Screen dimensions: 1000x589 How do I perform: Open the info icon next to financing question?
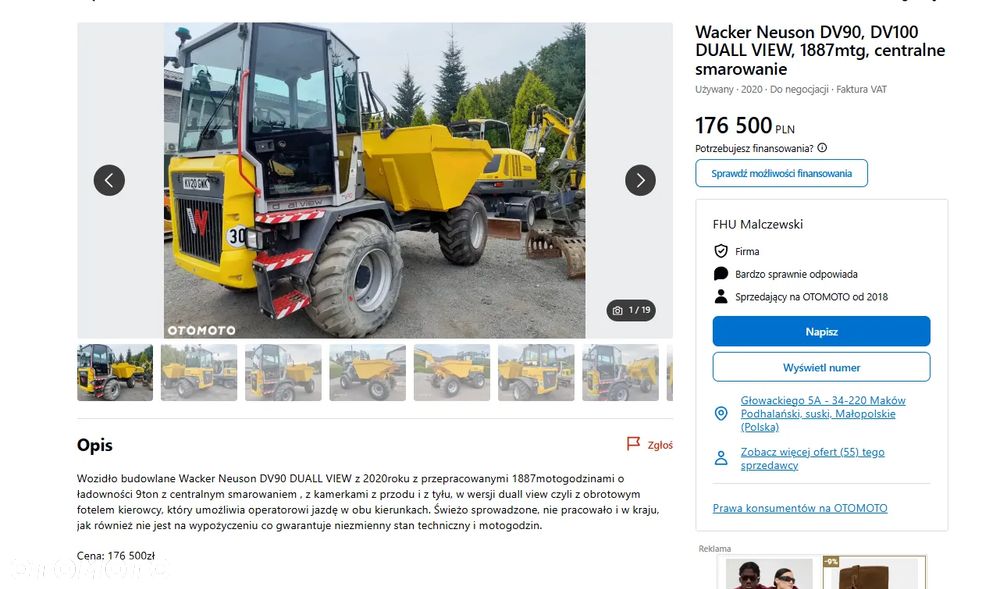[822, 148]
